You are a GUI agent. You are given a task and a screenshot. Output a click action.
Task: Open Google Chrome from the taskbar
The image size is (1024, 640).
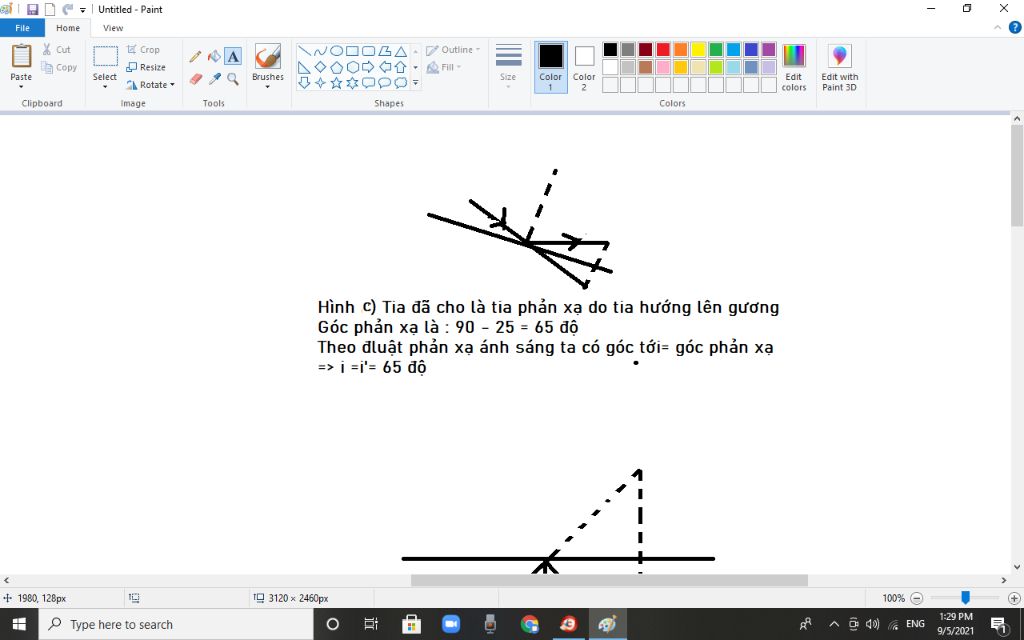coord(530,624)
